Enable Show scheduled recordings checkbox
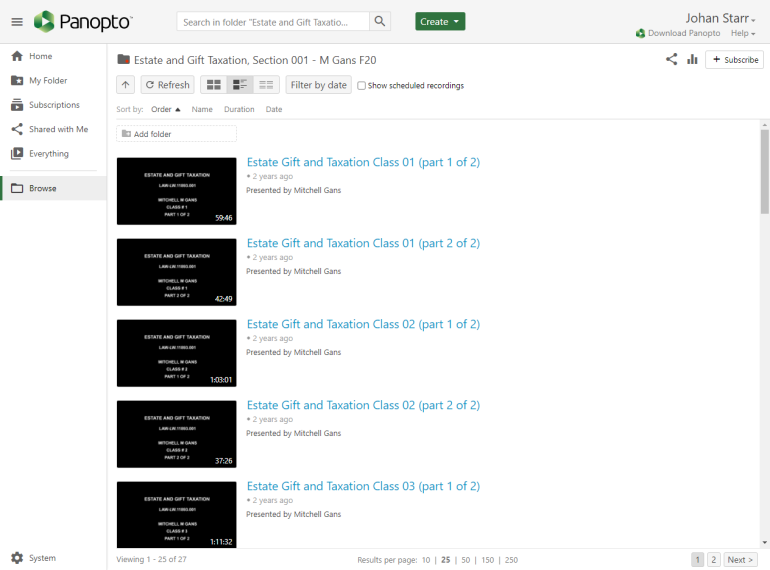Screen dimensions: 770x570 [x=361, y=86]
